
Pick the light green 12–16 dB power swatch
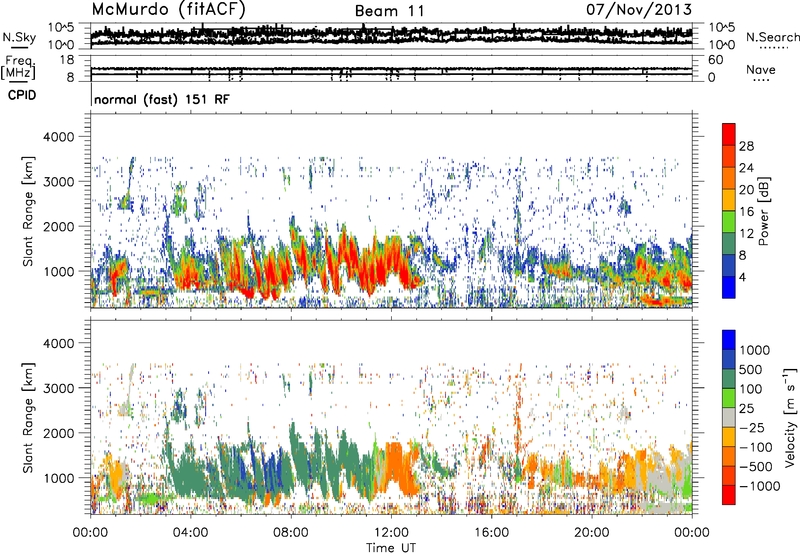729,222
